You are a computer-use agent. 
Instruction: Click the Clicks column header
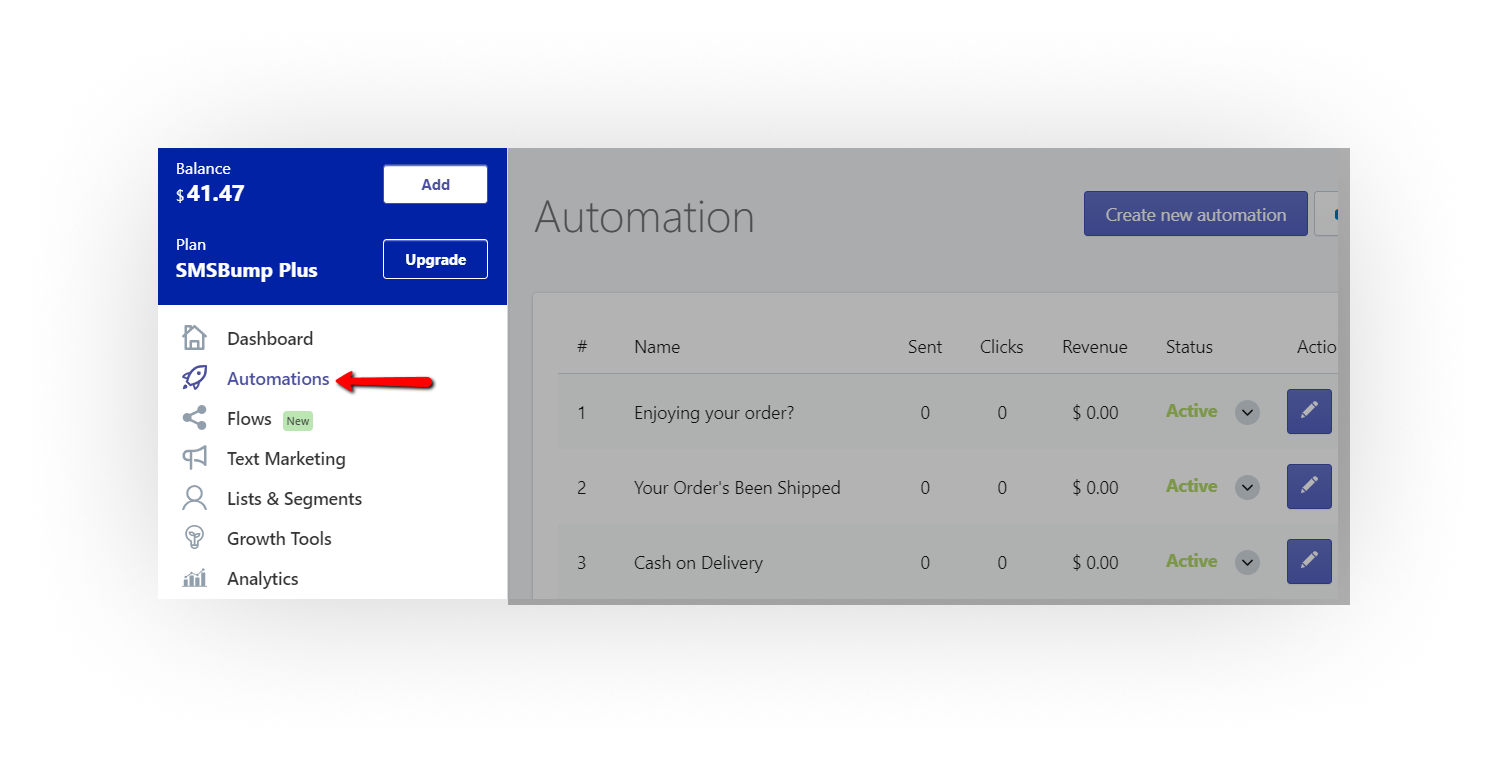(x=1002, y=347)
